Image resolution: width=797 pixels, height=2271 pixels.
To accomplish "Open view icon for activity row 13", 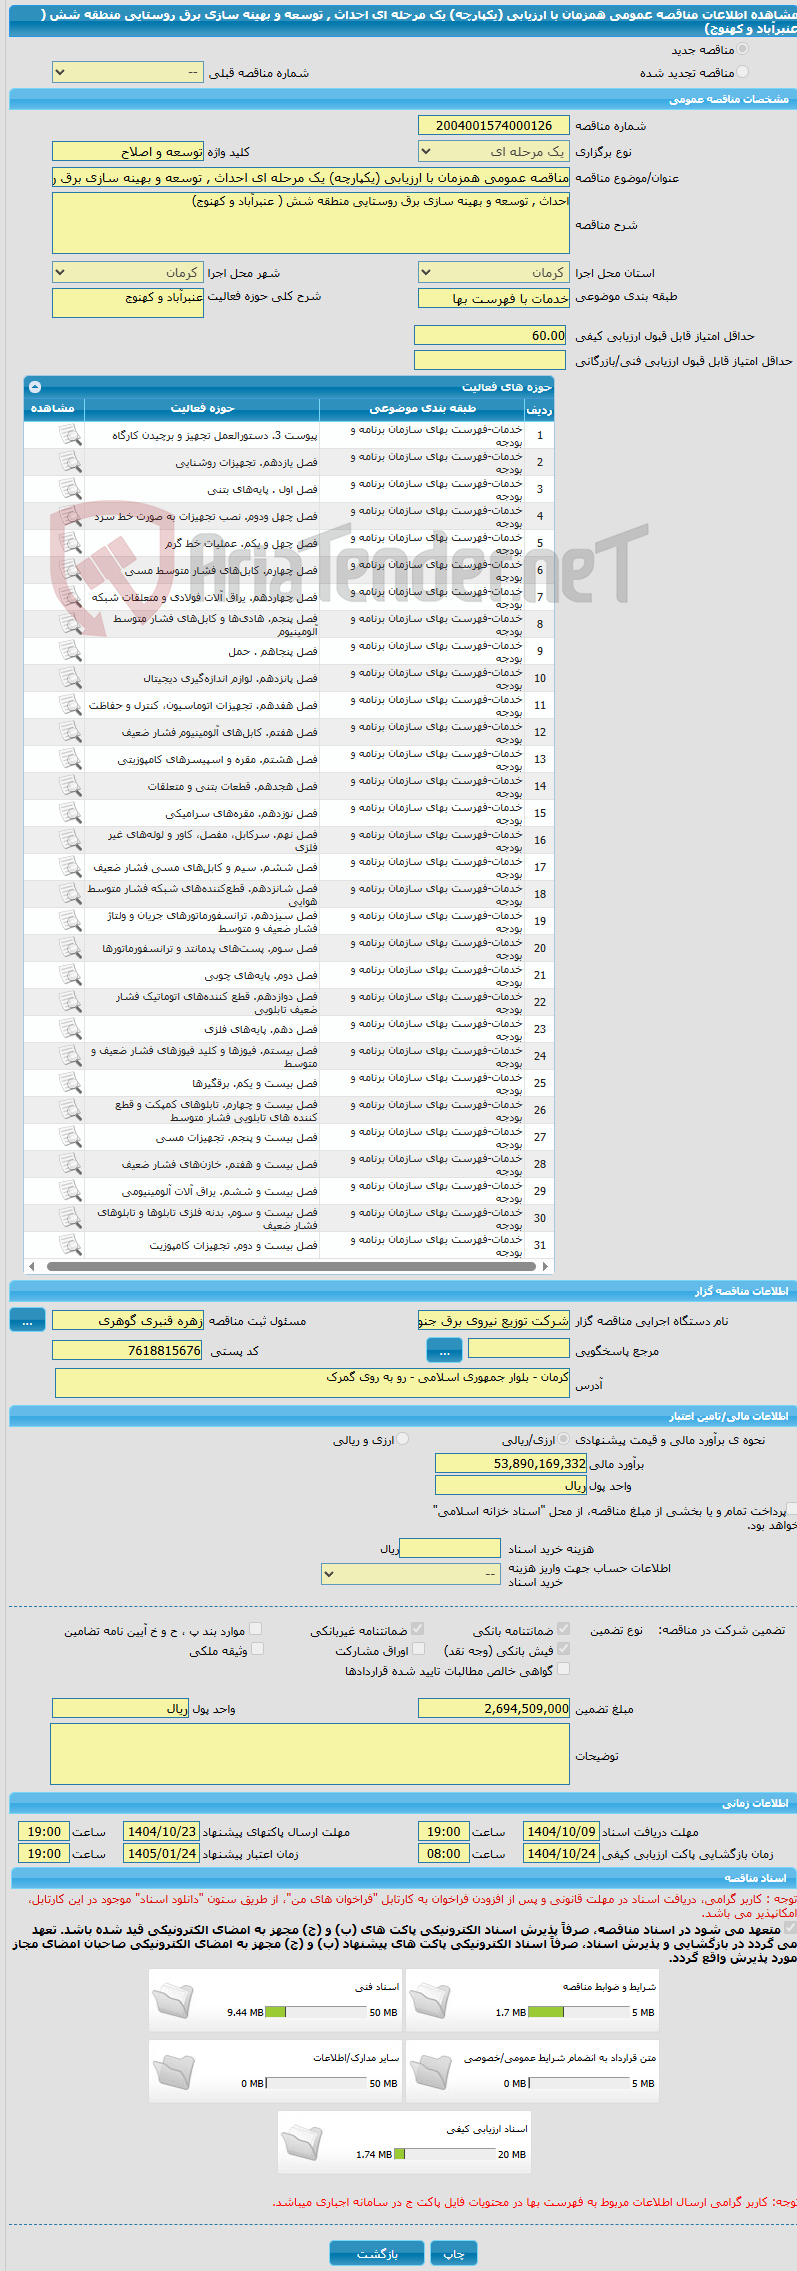I will pyautogui.click(x=70, y=759).
